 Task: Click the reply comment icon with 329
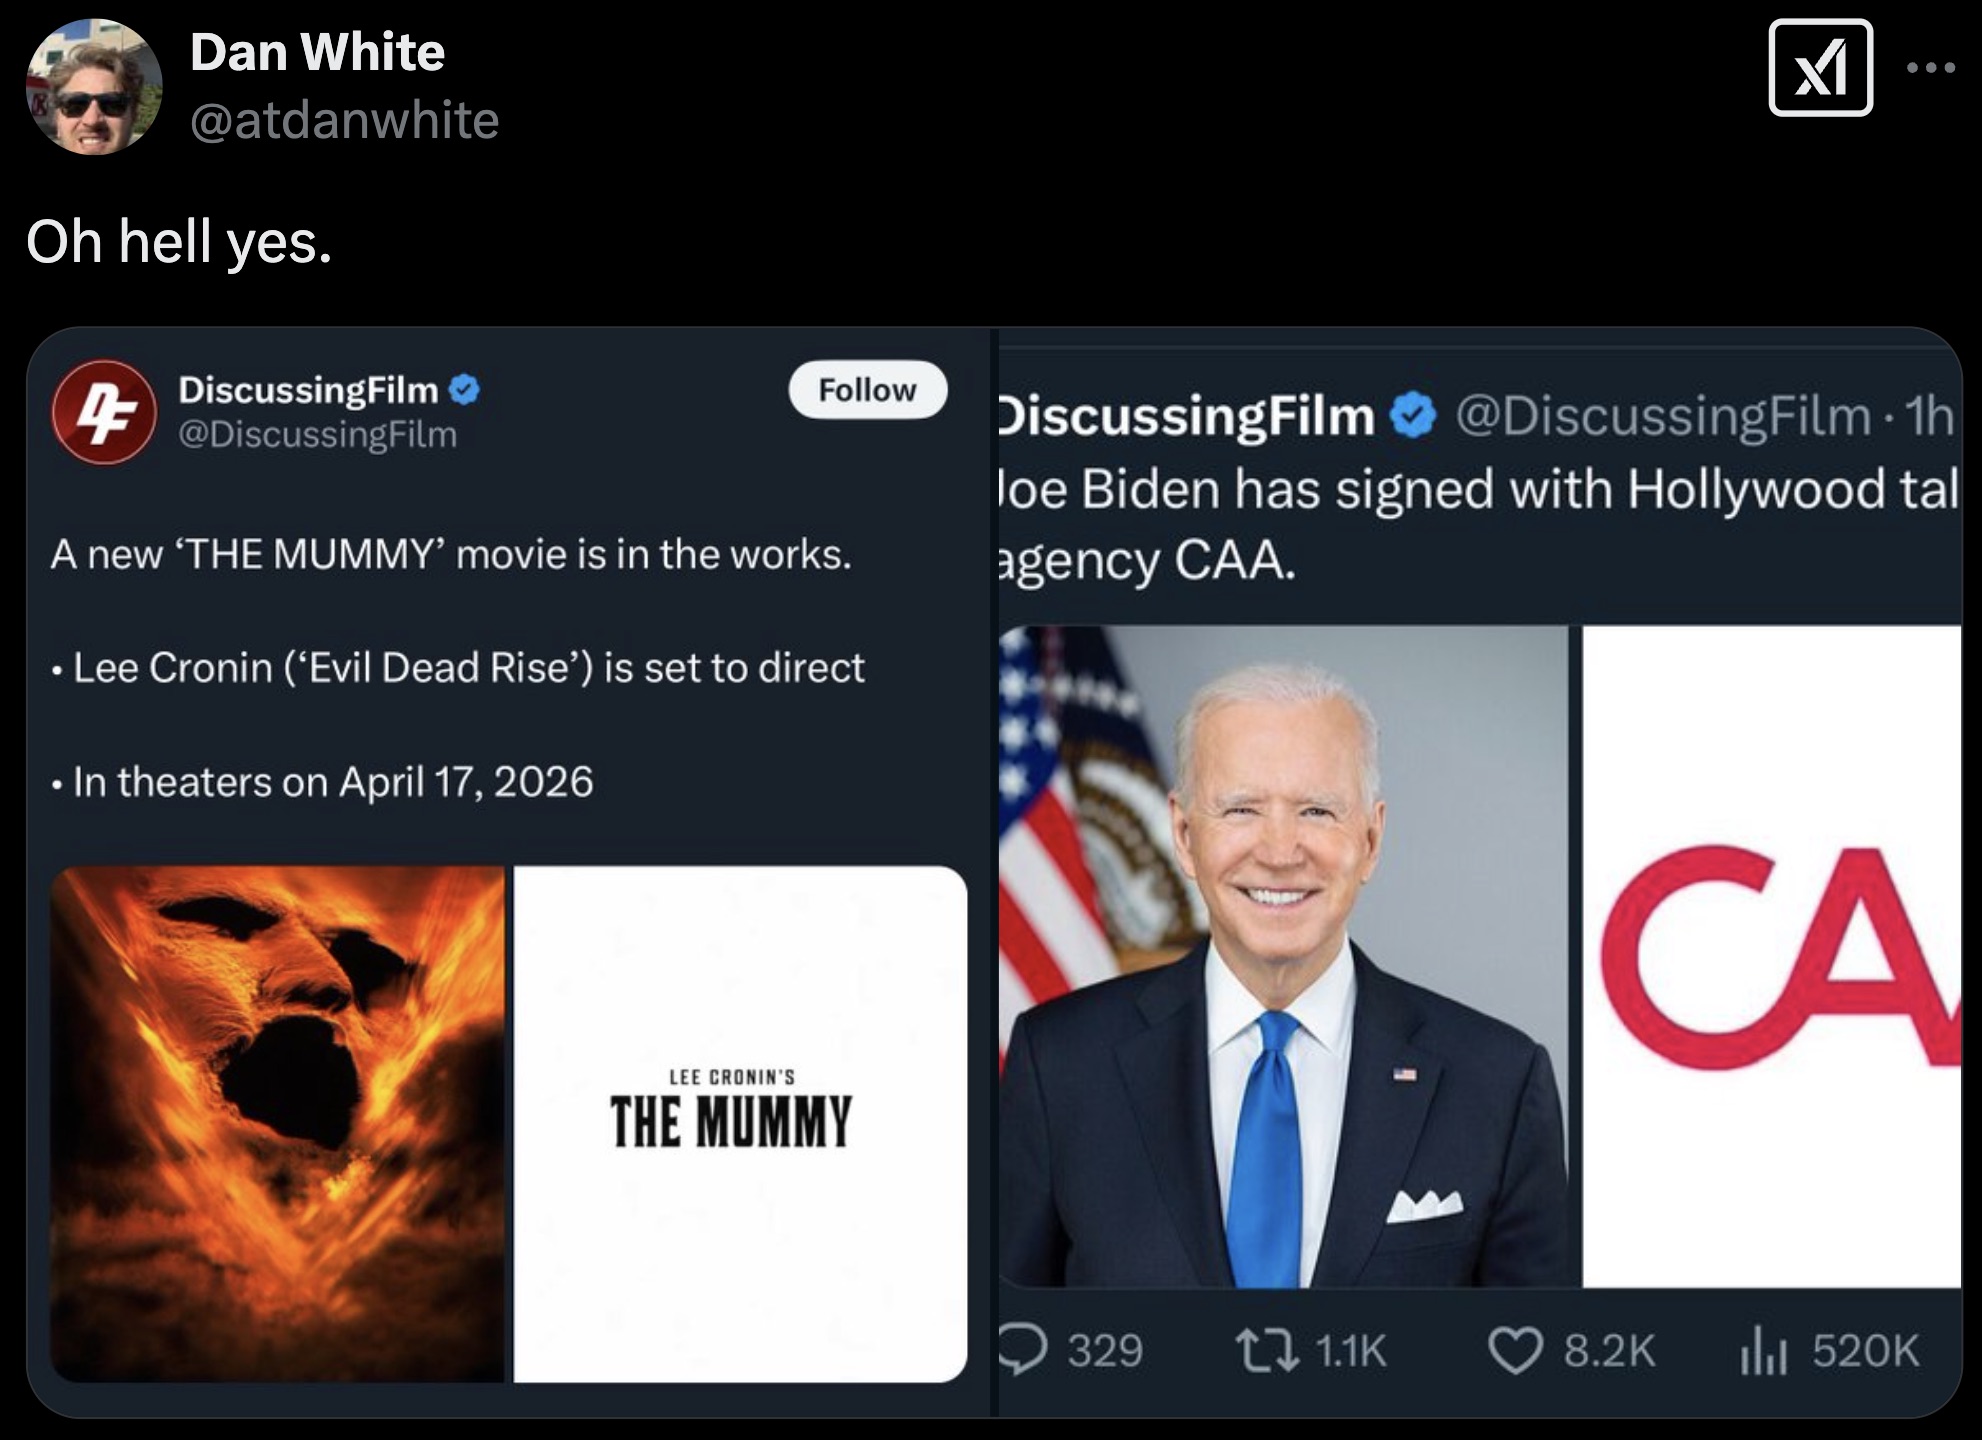pos(1021,1350)
